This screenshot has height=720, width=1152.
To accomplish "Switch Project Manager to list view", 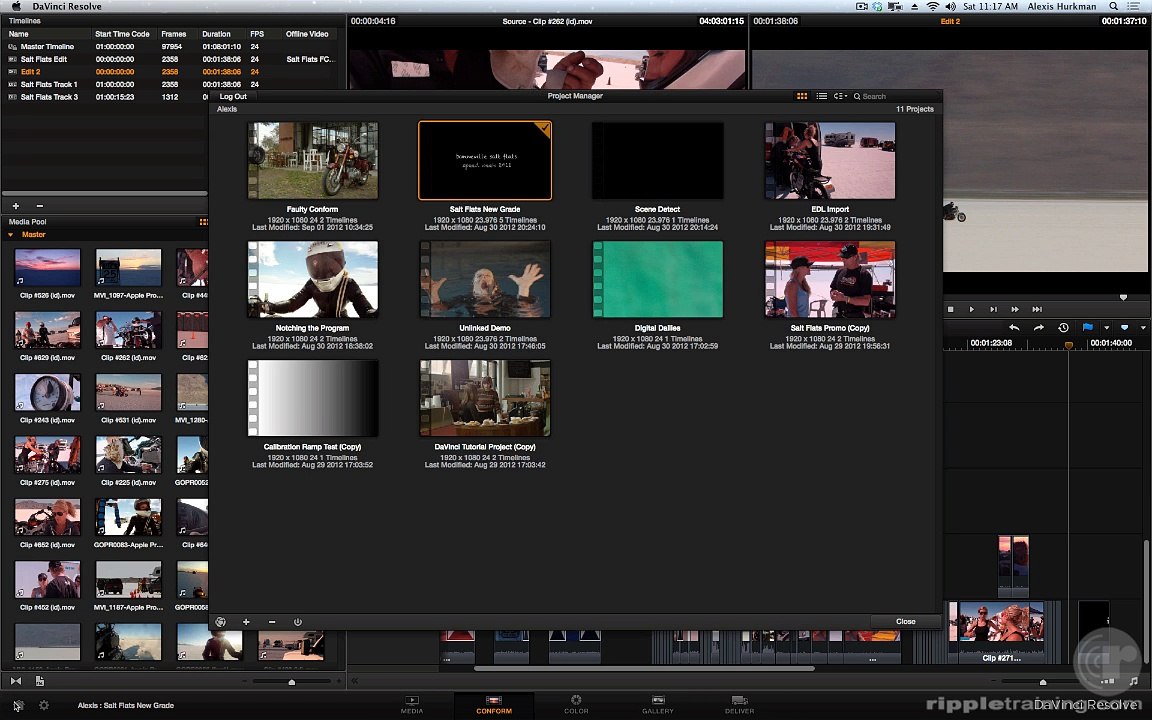I will tap(821, 96).
